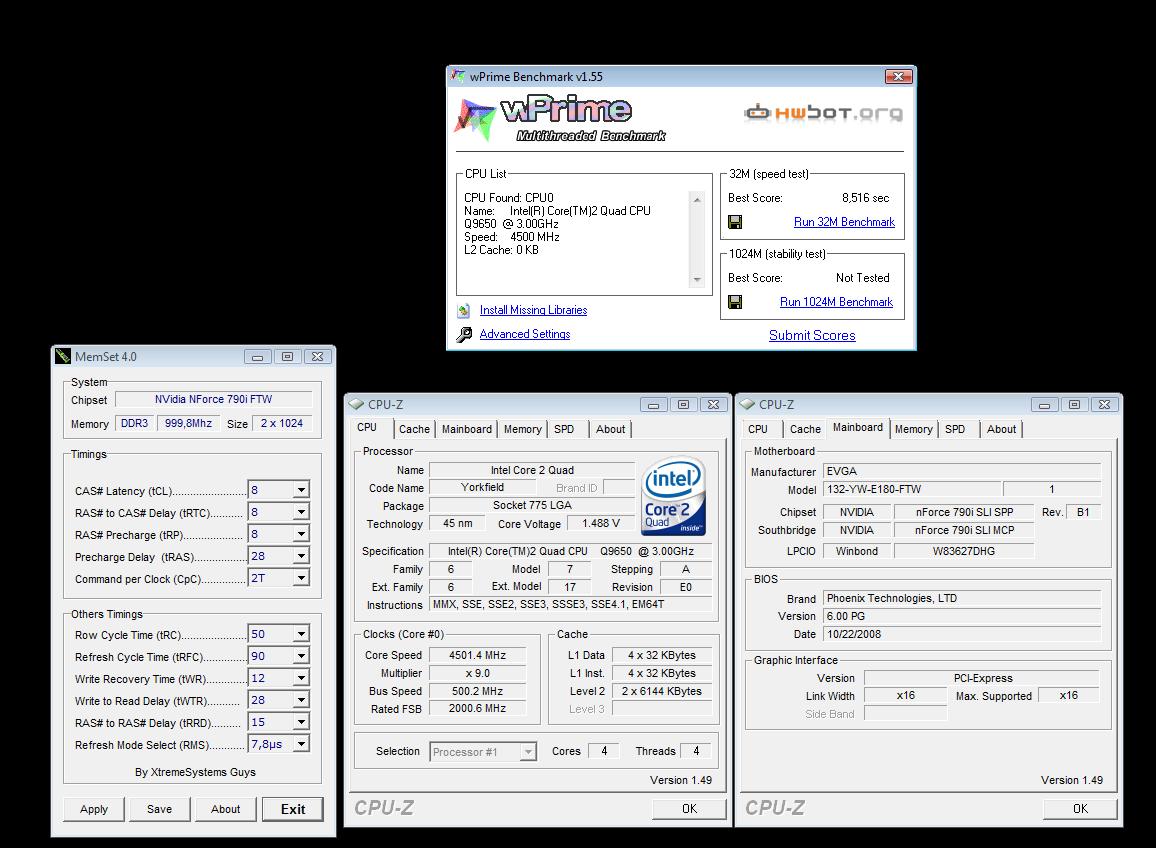Click the wrench Advanced Settings icon
The image size is (1156, 848).
point(464,335)
